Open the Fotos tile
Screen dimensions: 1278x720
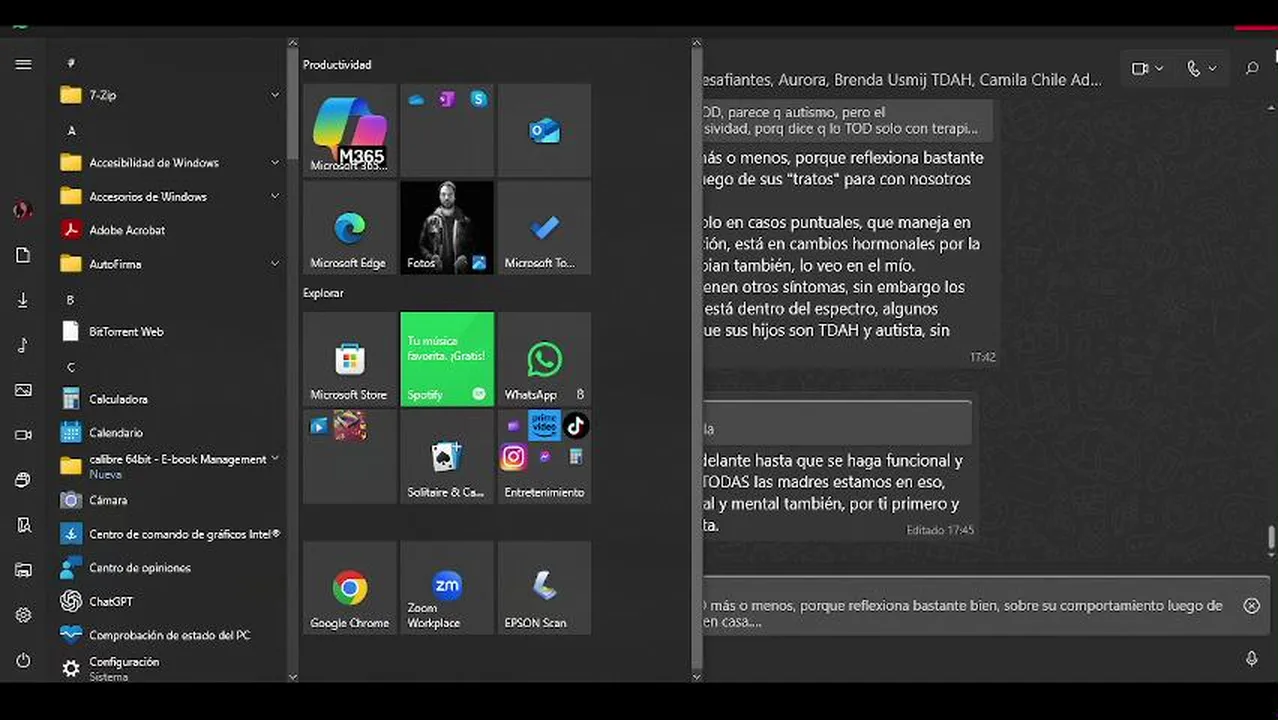point(447,228)
